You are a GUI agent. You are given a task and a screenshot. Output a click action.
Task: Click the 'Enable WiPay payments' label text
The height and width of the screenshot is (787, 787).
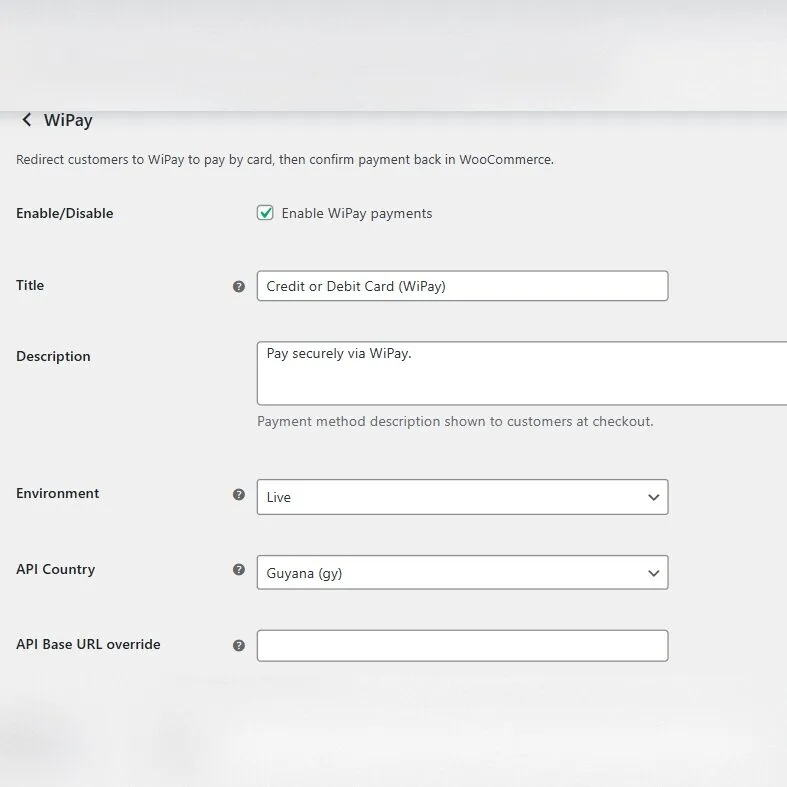(356, 213)
